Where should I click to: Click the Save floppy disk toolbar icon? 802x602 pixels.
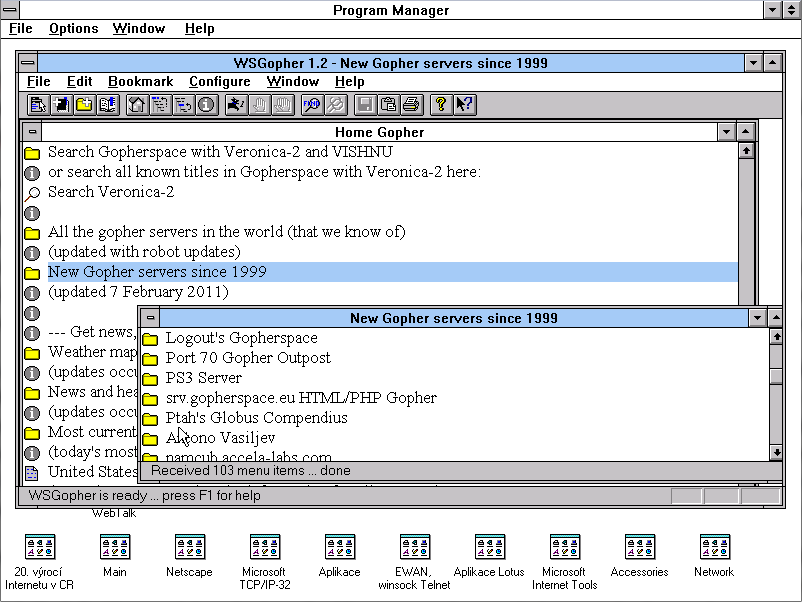365,105
